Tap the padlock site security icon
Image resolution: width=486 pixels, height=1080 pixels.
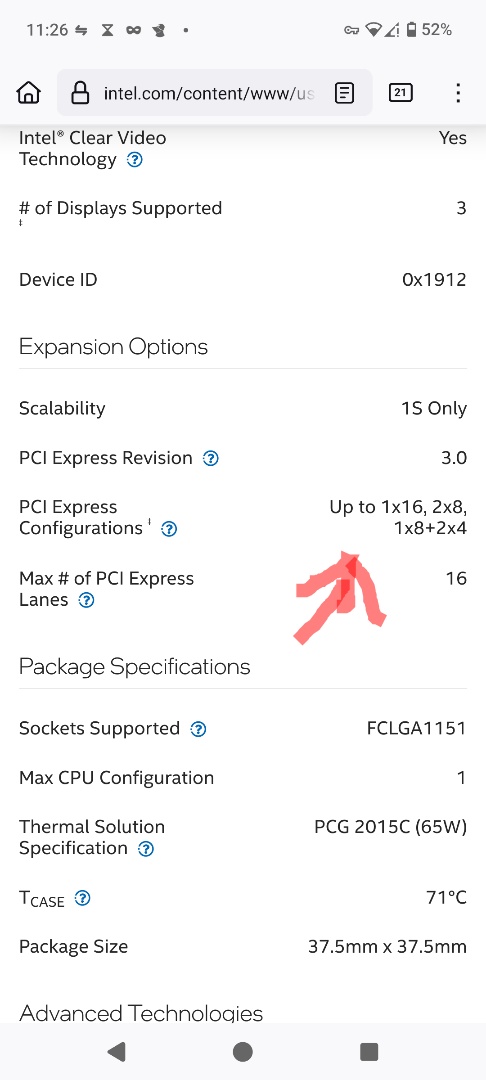(81, 92)
